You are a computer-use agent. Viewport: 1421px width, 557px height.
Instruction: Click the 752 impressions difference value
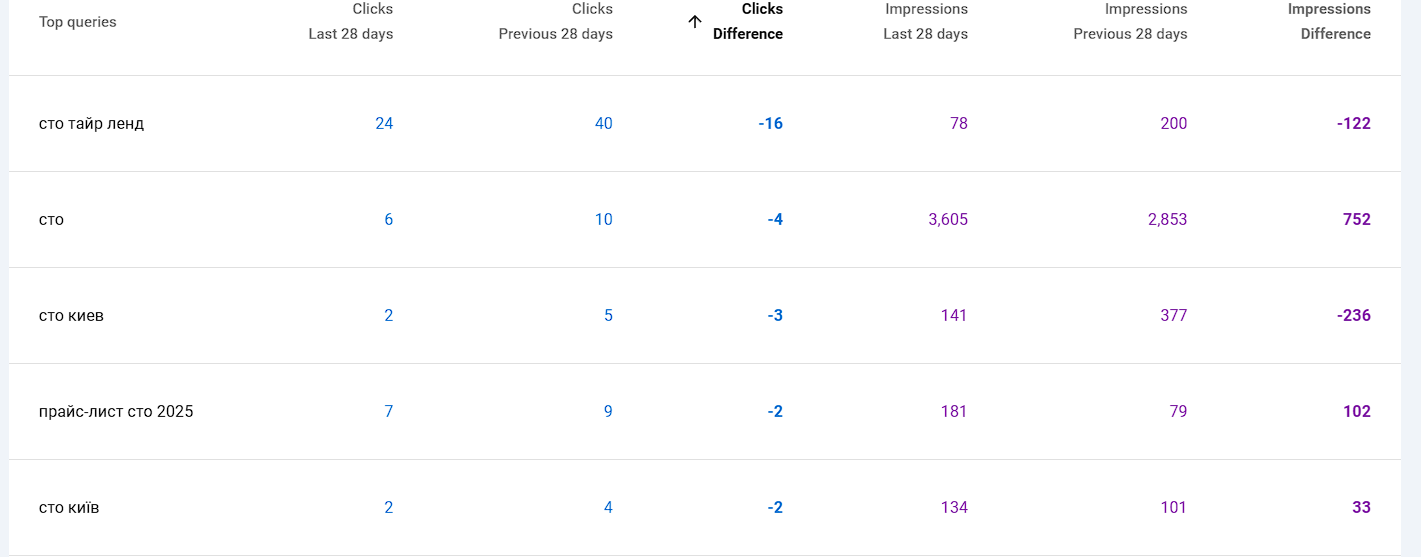click(x=1356, y=220)
